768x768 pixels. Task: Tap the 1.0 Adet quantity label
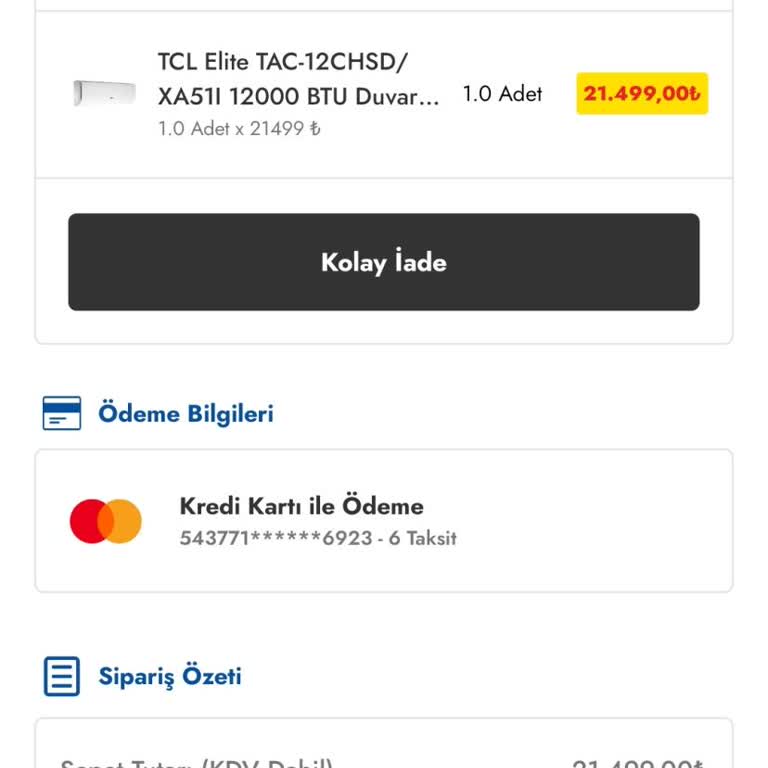(x=503, y=94)
